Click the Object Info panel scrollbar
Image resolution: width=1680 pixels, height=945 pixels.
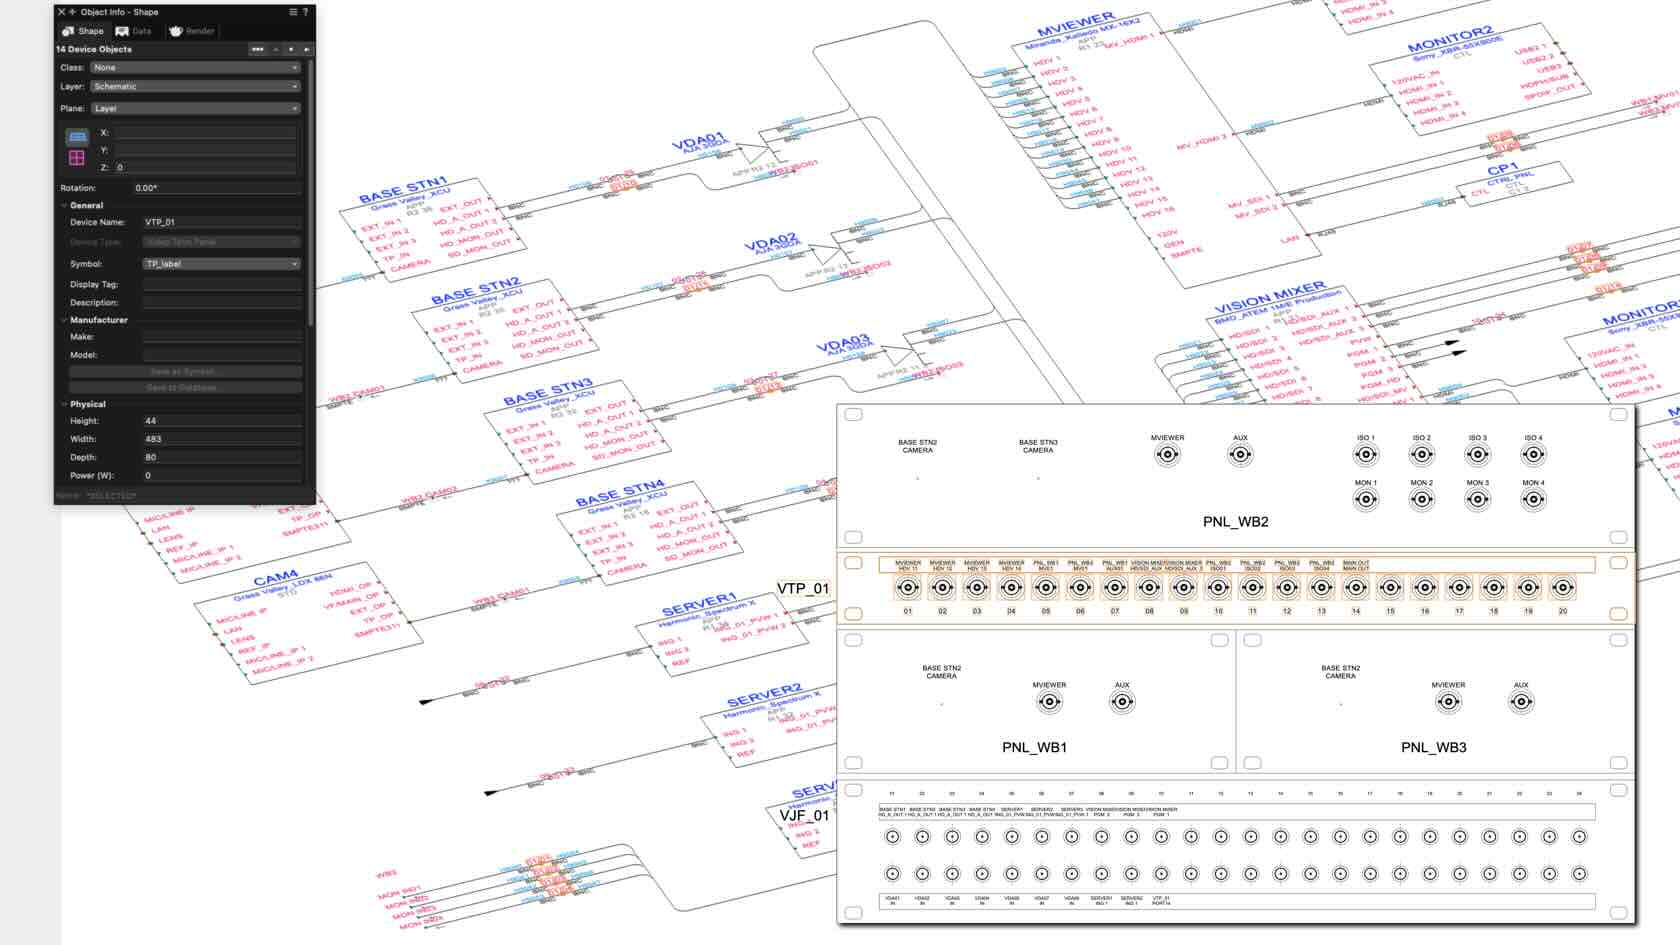pyautogui.click(x=311, y=193)
